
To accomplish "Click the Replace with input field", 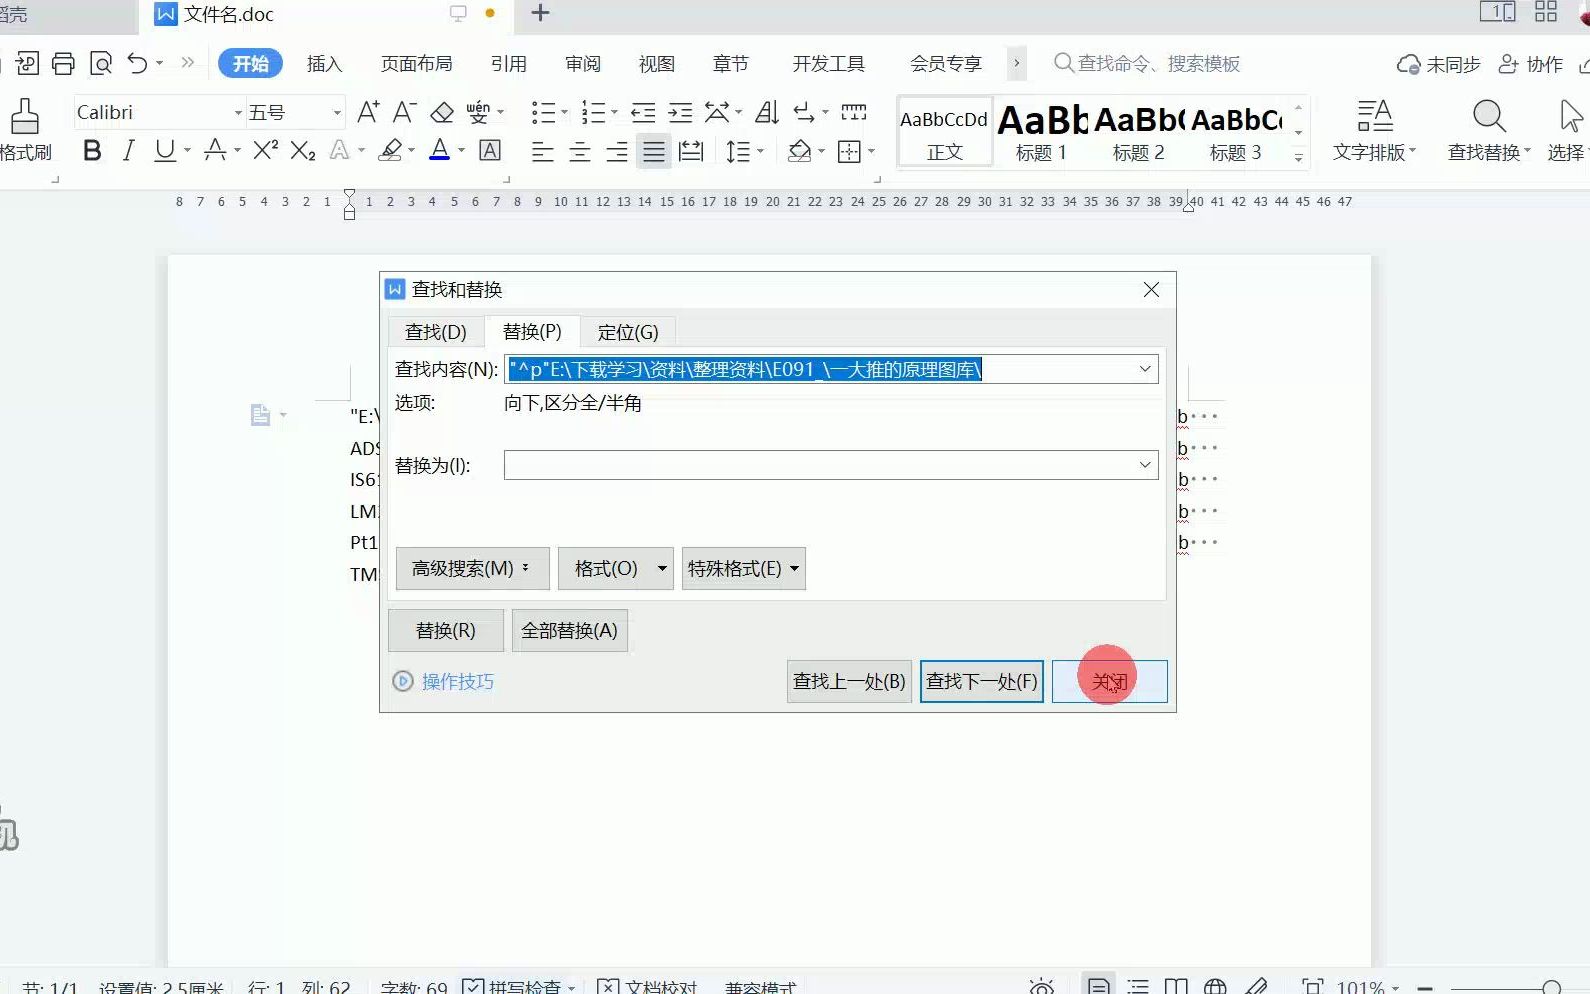I will 831,465.
